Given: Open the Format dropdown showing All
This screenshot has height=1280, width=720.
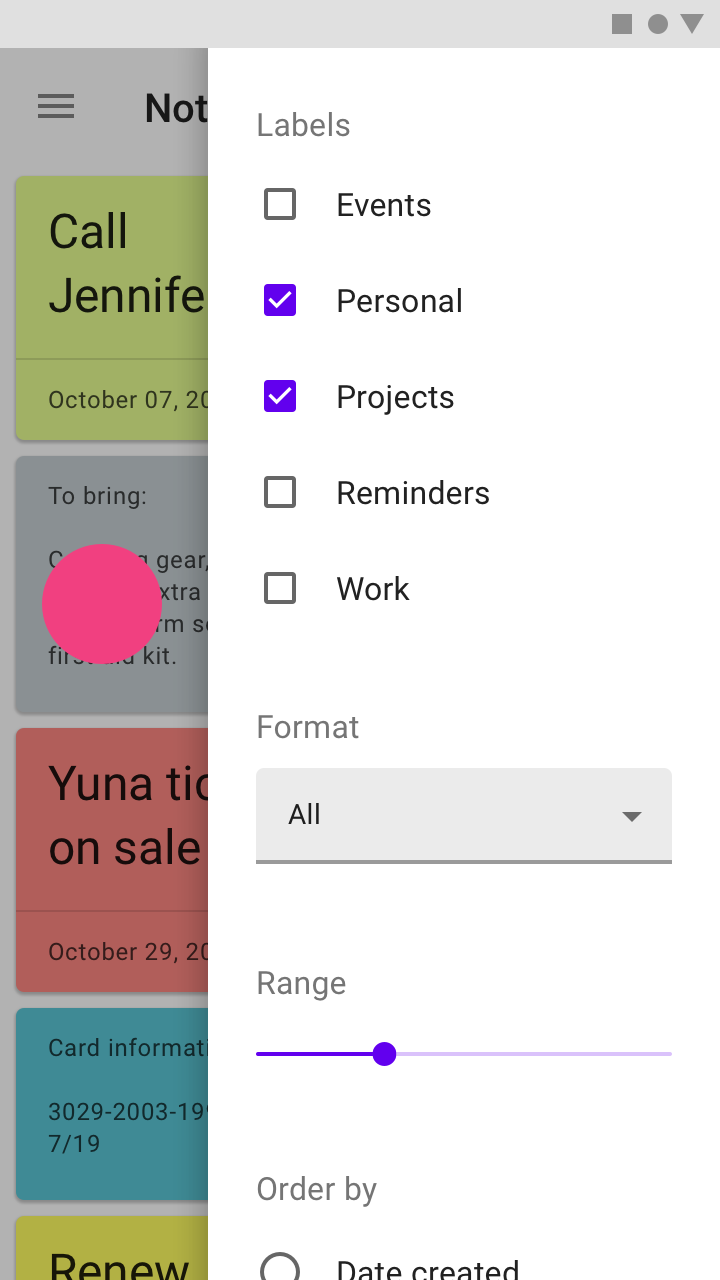Looking at the screenshot, I should point(464,815).
